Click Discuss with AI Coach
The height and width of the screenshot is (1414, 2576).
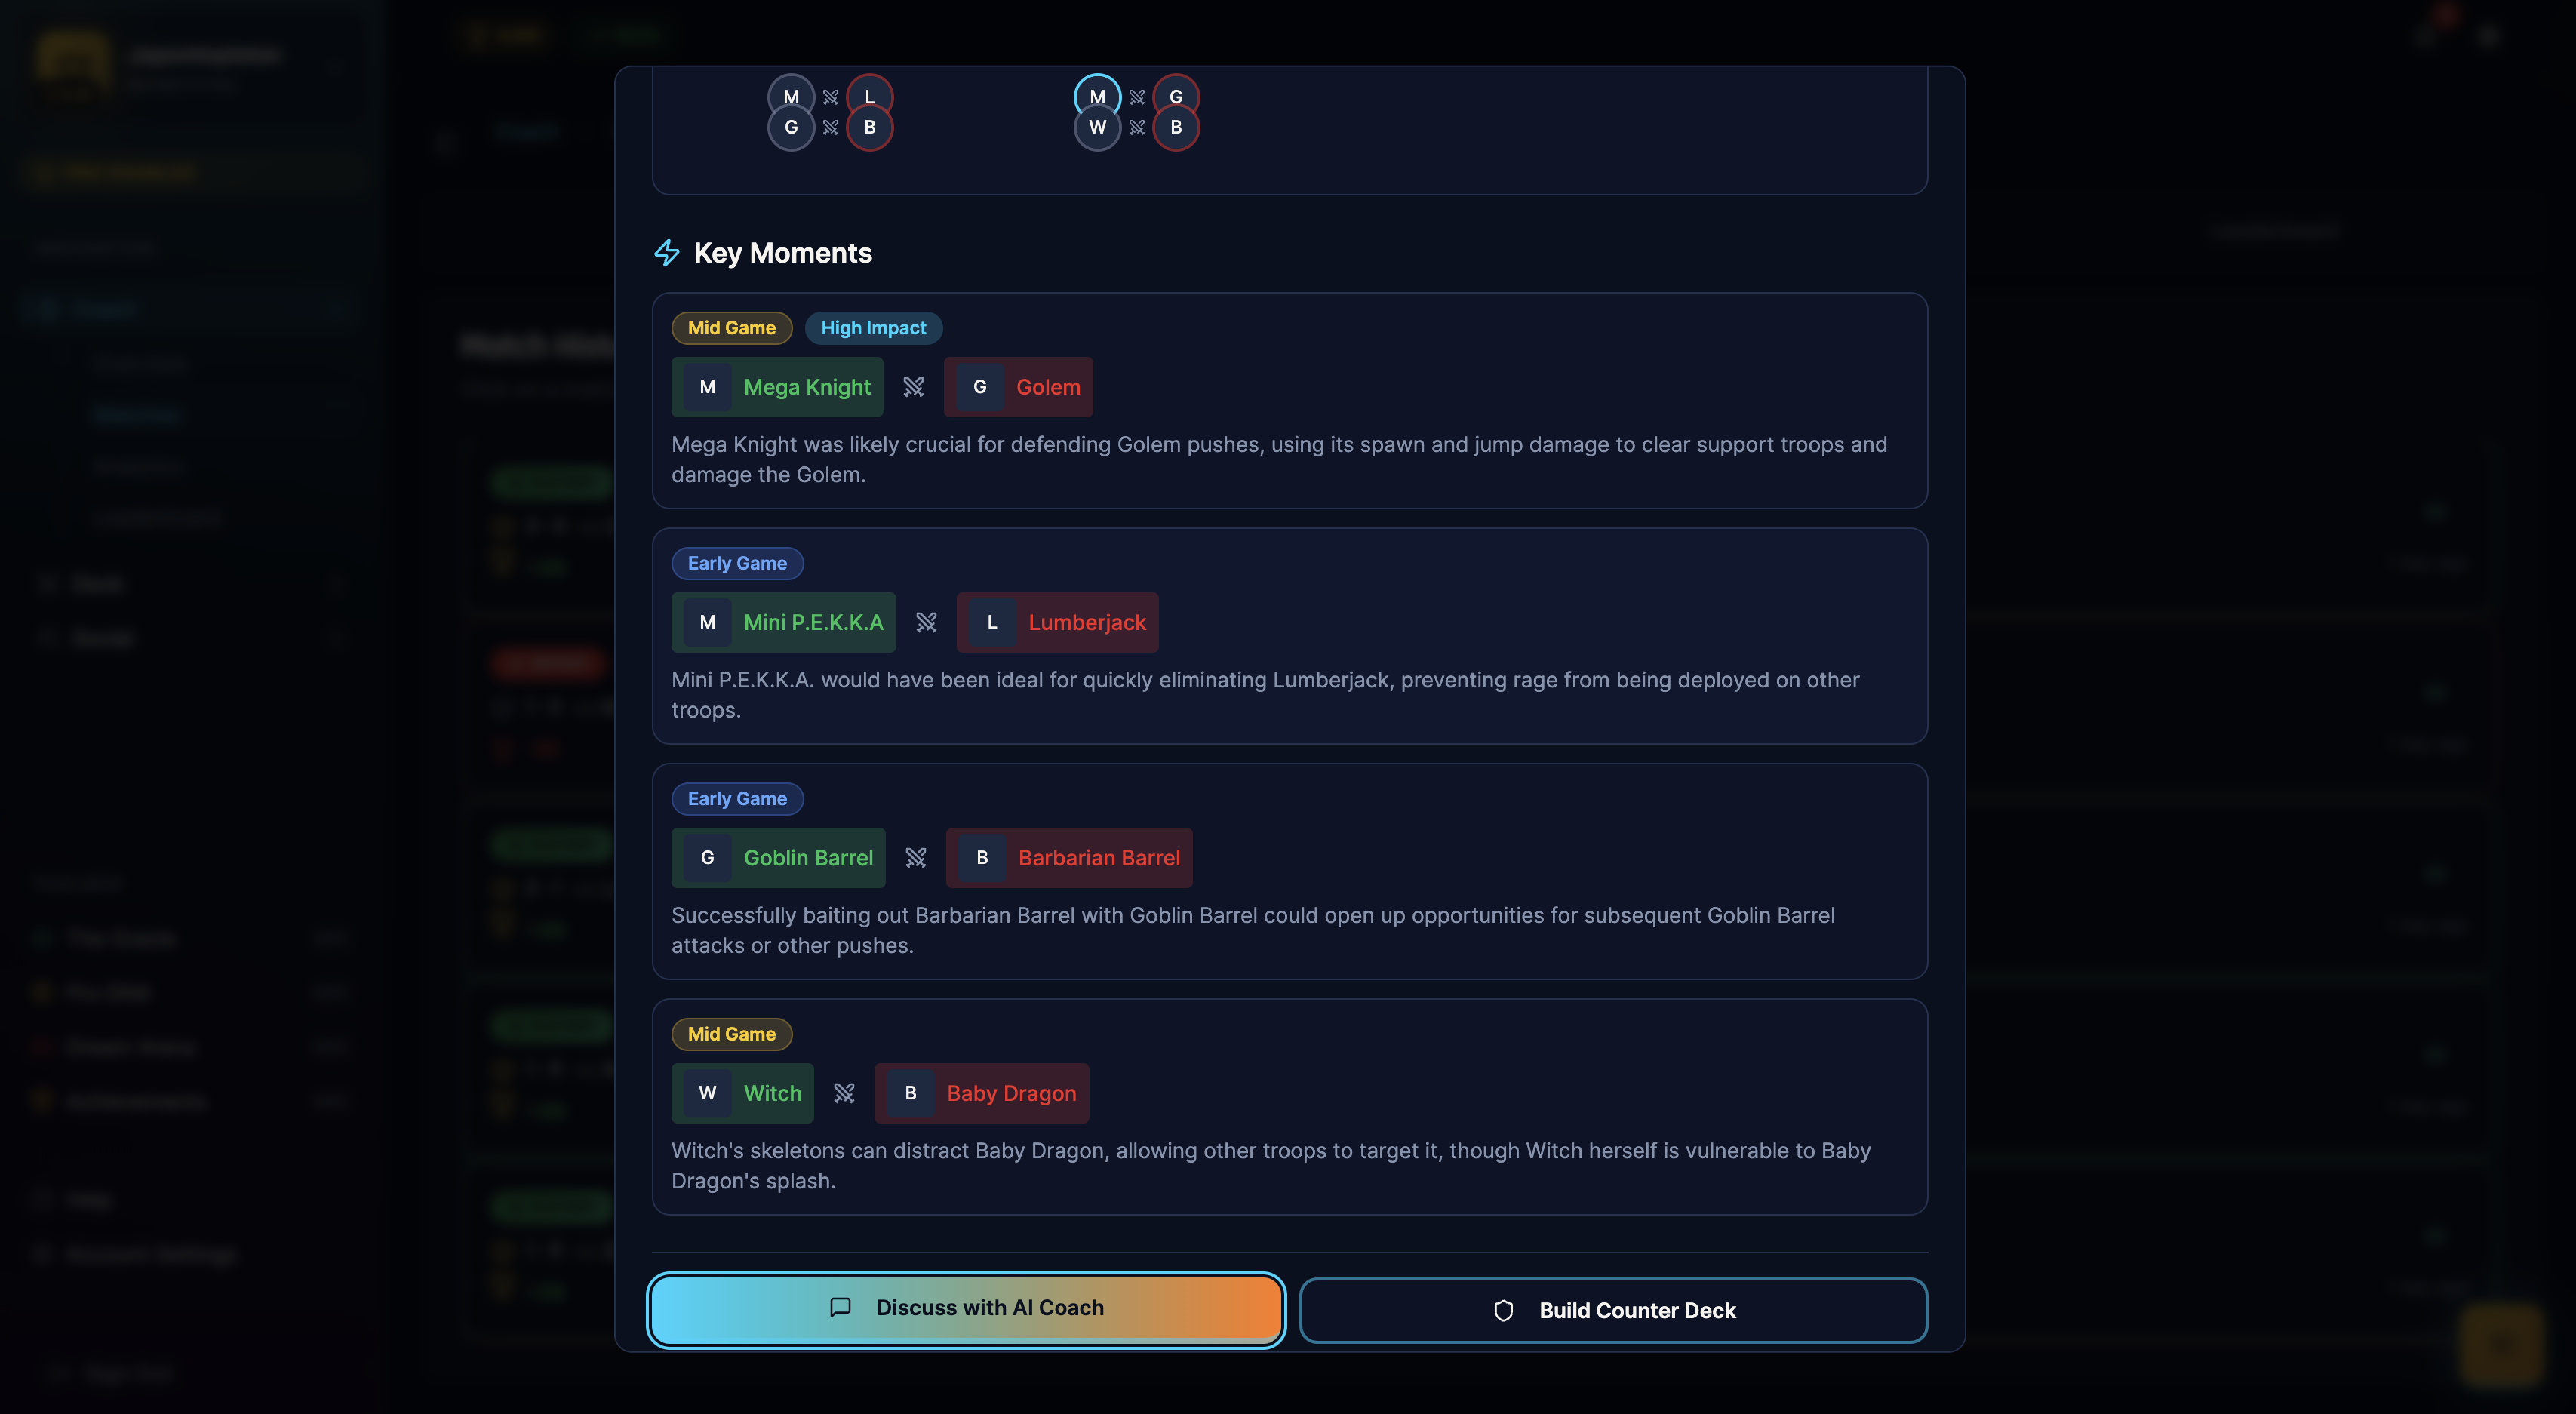click(x=965, y=1308)
